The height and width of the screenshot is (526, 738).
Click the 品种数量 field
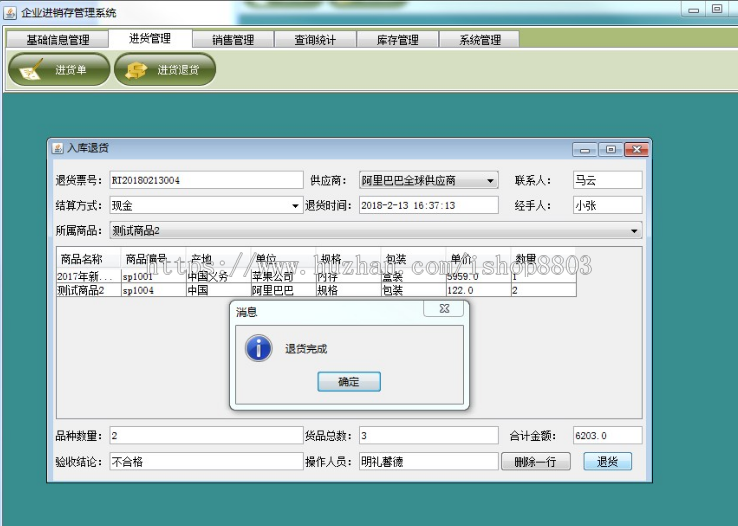206,436
